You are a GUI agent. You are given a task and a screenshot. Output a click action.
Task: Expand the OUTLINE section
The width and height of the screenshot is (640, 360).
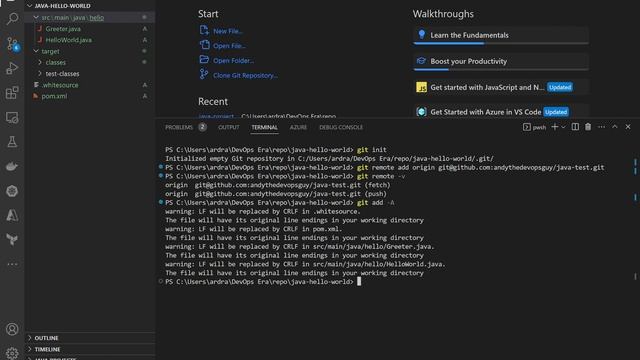91,338
